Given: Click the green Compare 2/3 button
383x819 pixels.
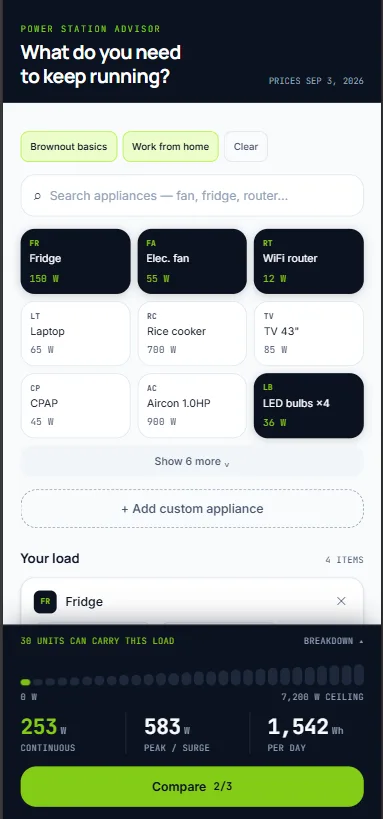Looking at the screenshot, I should click(192, 787).
